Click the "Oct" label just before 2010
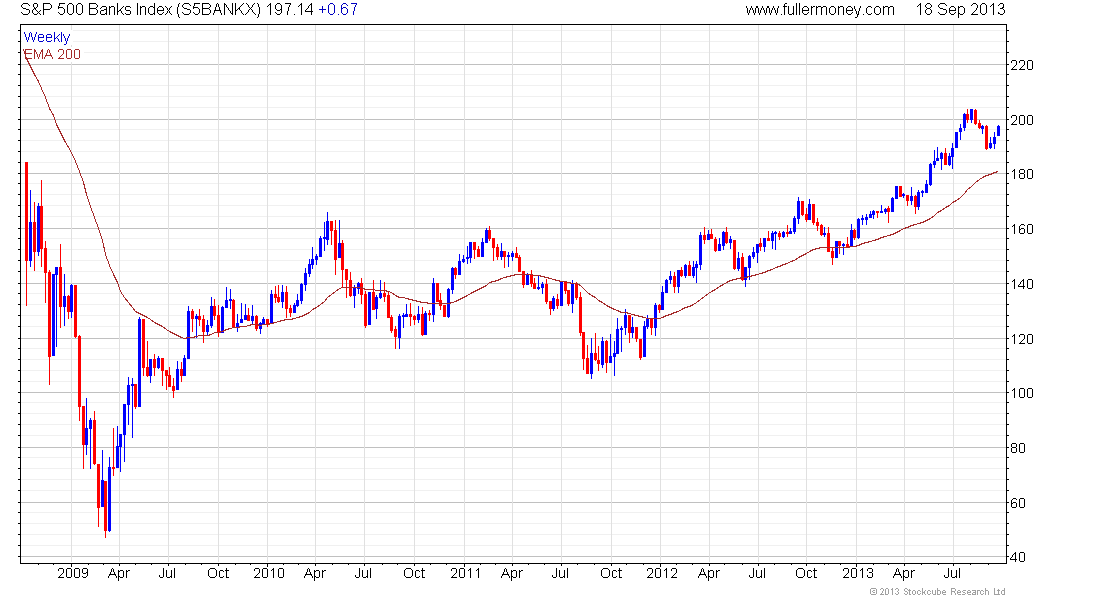The width and height of the screenshot is (1100, 600). (x=218, y=573)
